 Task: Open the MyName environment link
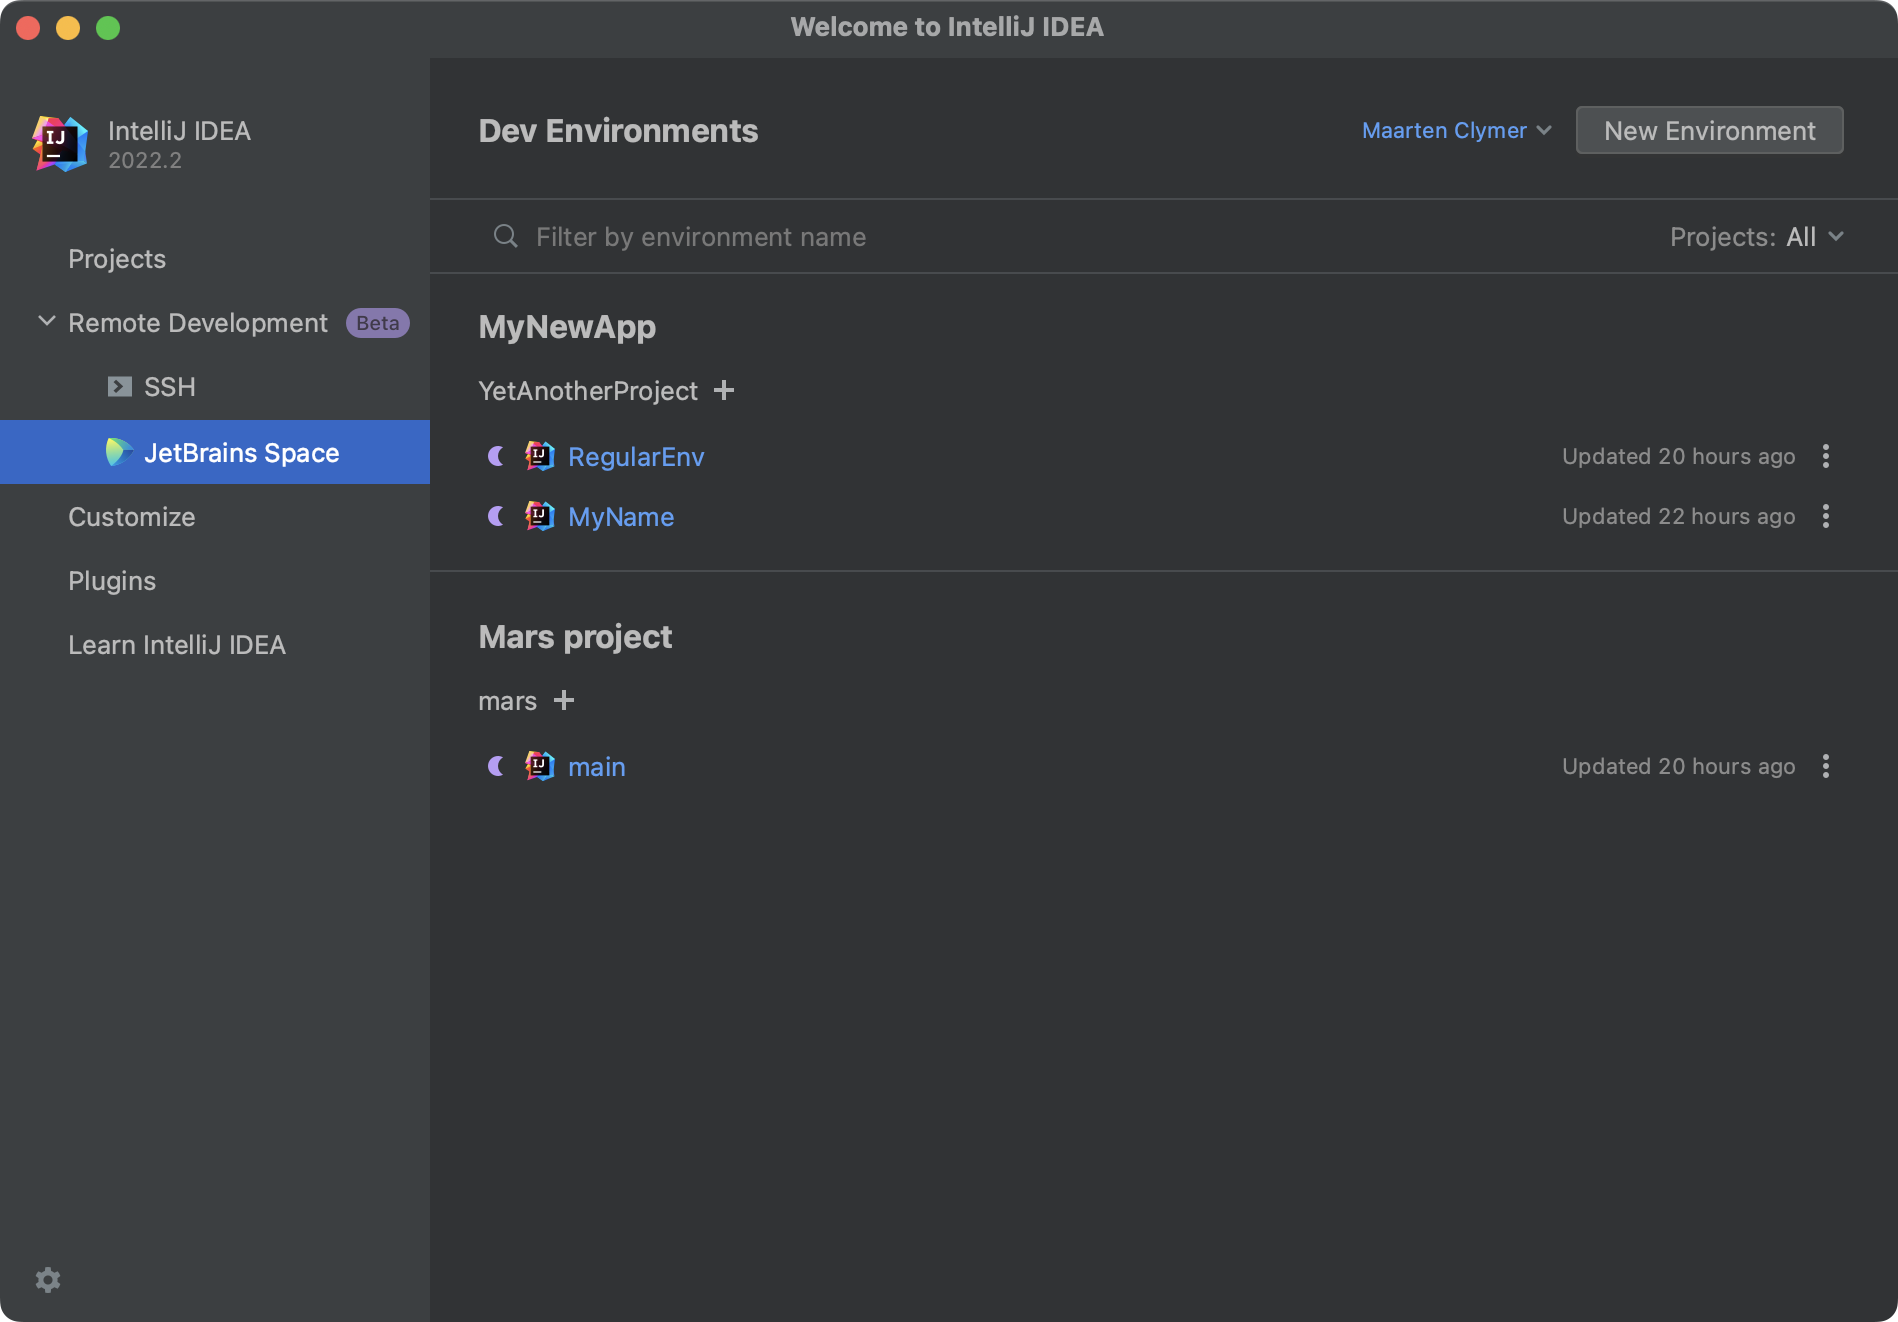(x=620, y=516)
